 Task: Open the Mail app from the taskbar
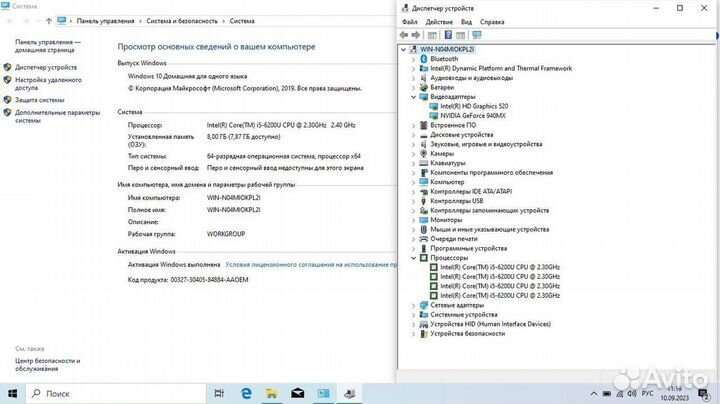(298, 393)
